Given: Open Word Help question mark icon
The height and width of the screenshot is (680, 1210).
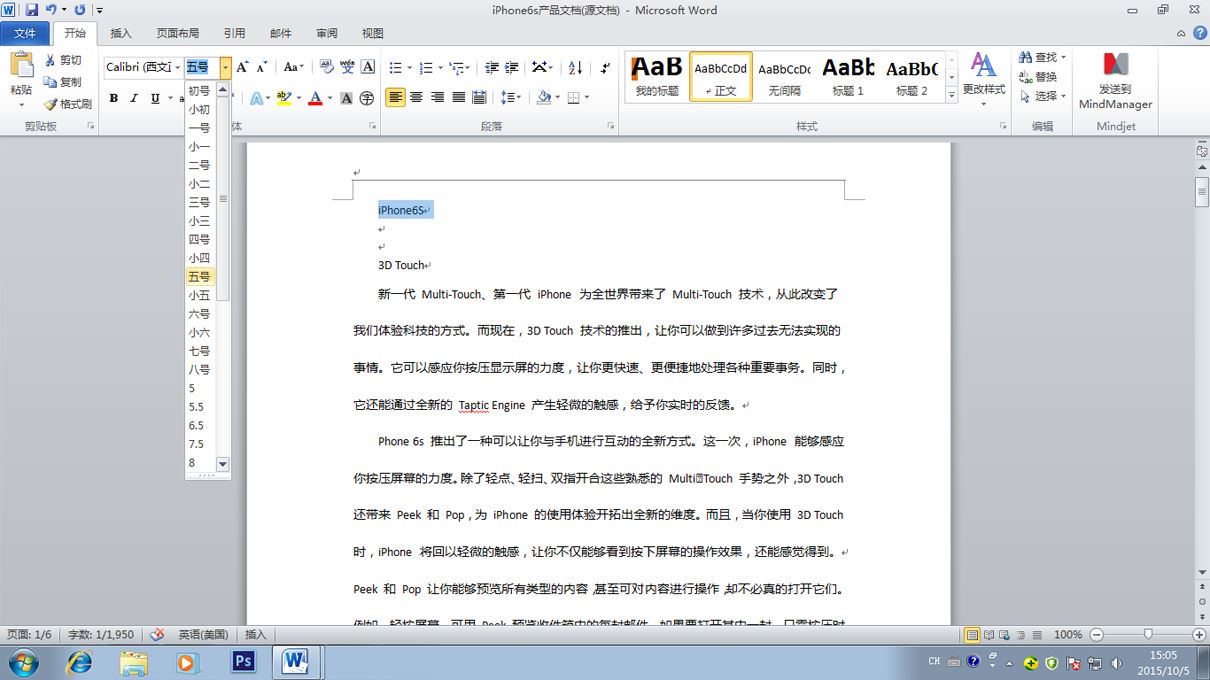Looking at the screenshot, I should (1200, 33).
